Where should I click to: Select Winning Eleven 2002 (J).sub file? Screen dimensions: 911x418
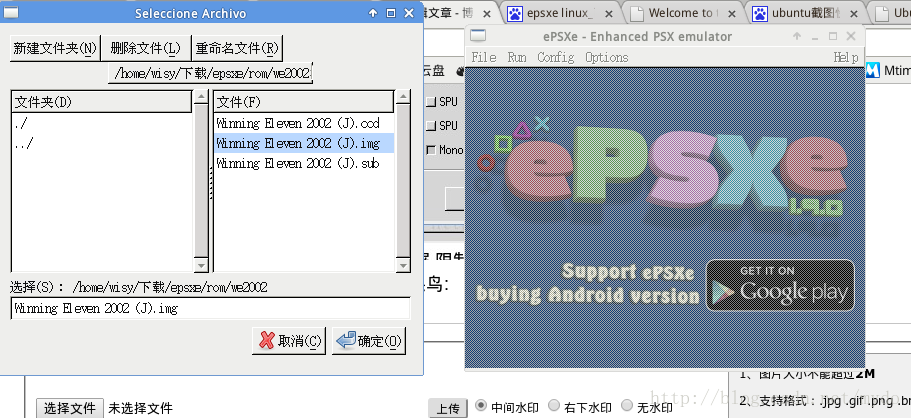coord(304,163)
